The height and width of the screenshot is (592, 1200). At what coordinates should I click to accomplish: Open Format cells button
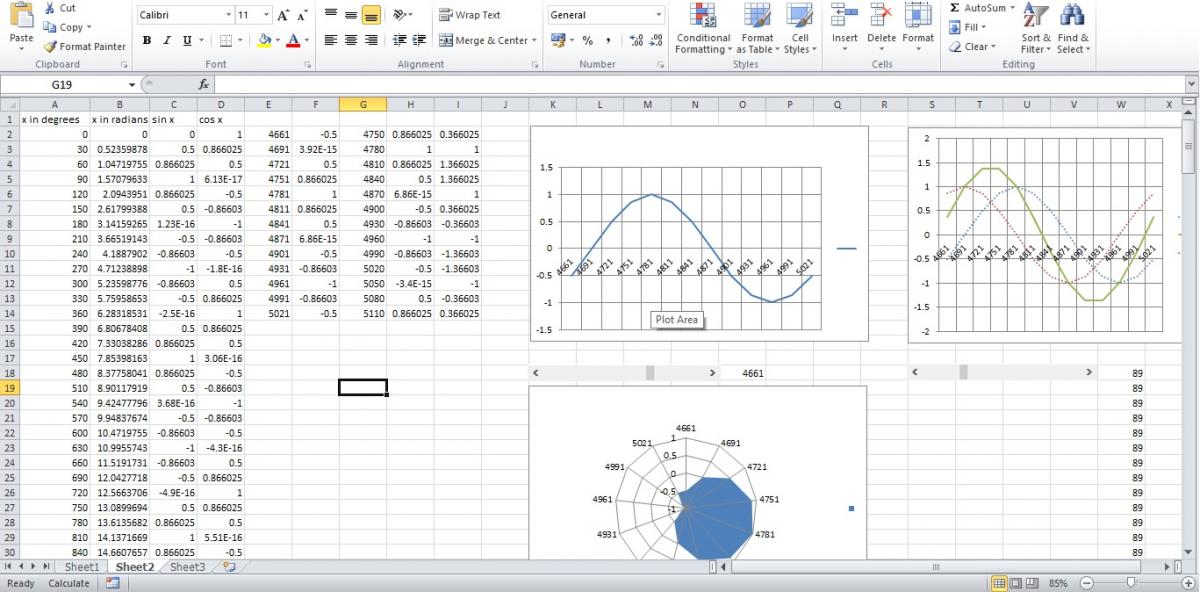point(918,29)
